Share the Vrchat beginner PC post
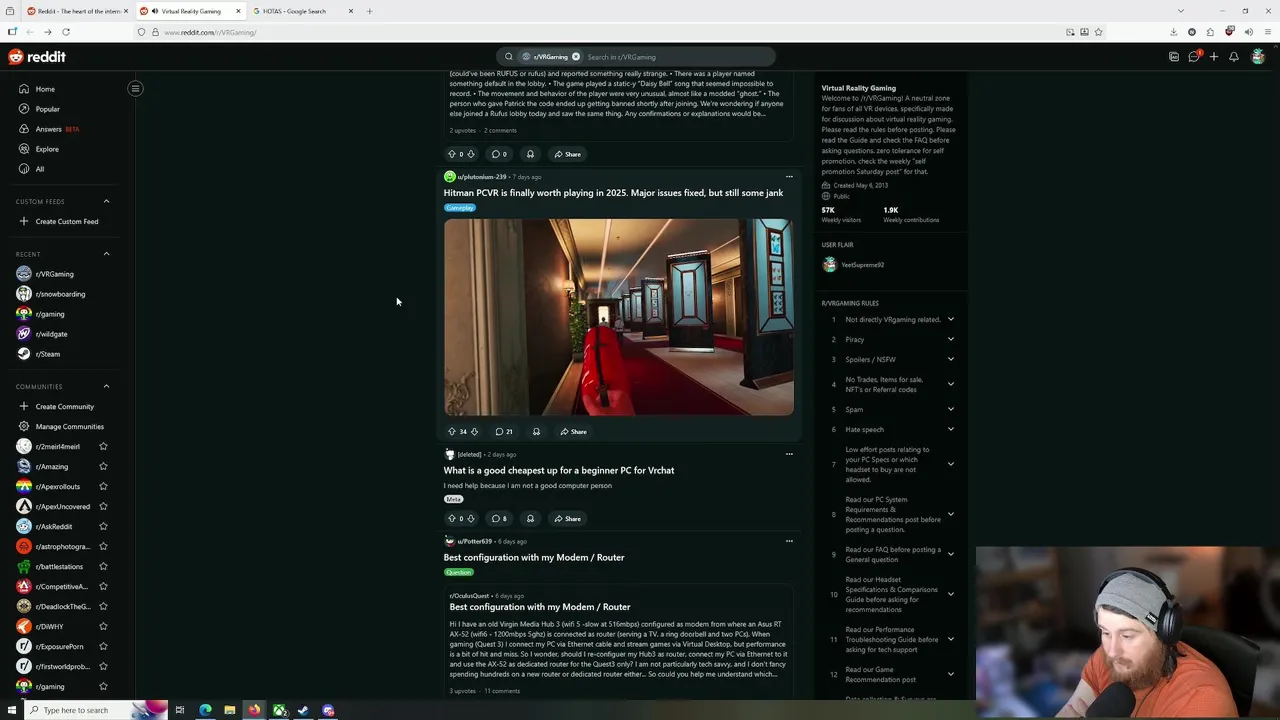Viewport: 1280px width, 720px height. pos(567,519)
